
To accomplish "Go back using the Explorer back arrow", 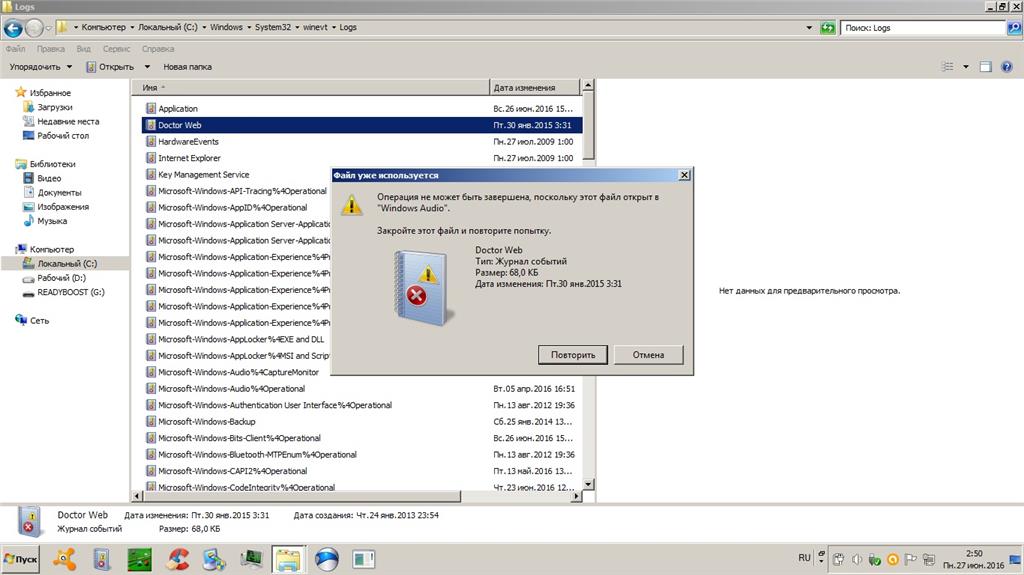I will (13, 28).
